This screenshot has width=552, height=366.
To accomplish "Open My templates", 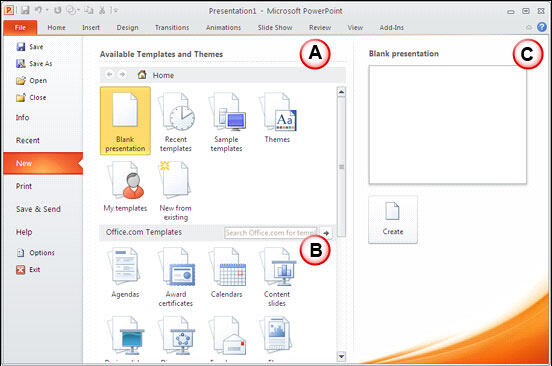I will click(x=125, y=187).
